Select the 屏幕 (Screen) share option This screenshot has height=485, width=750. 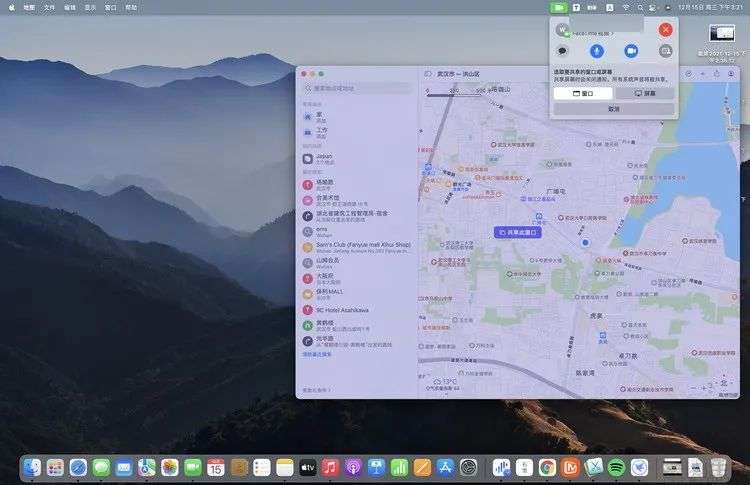[644, 93]
